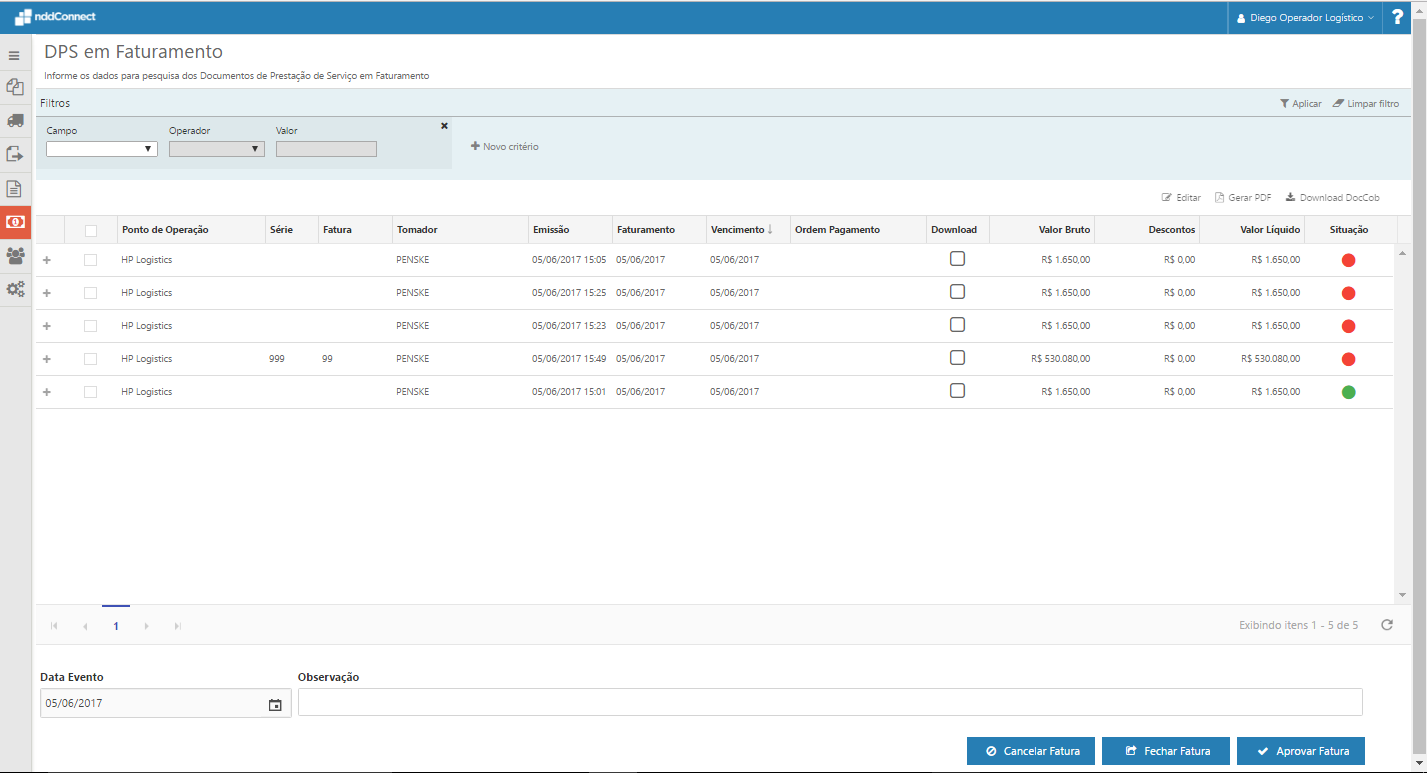This screenshot has height=773, width=1427.
Task: Open the truck icon in sidebar
Action: 15,120
